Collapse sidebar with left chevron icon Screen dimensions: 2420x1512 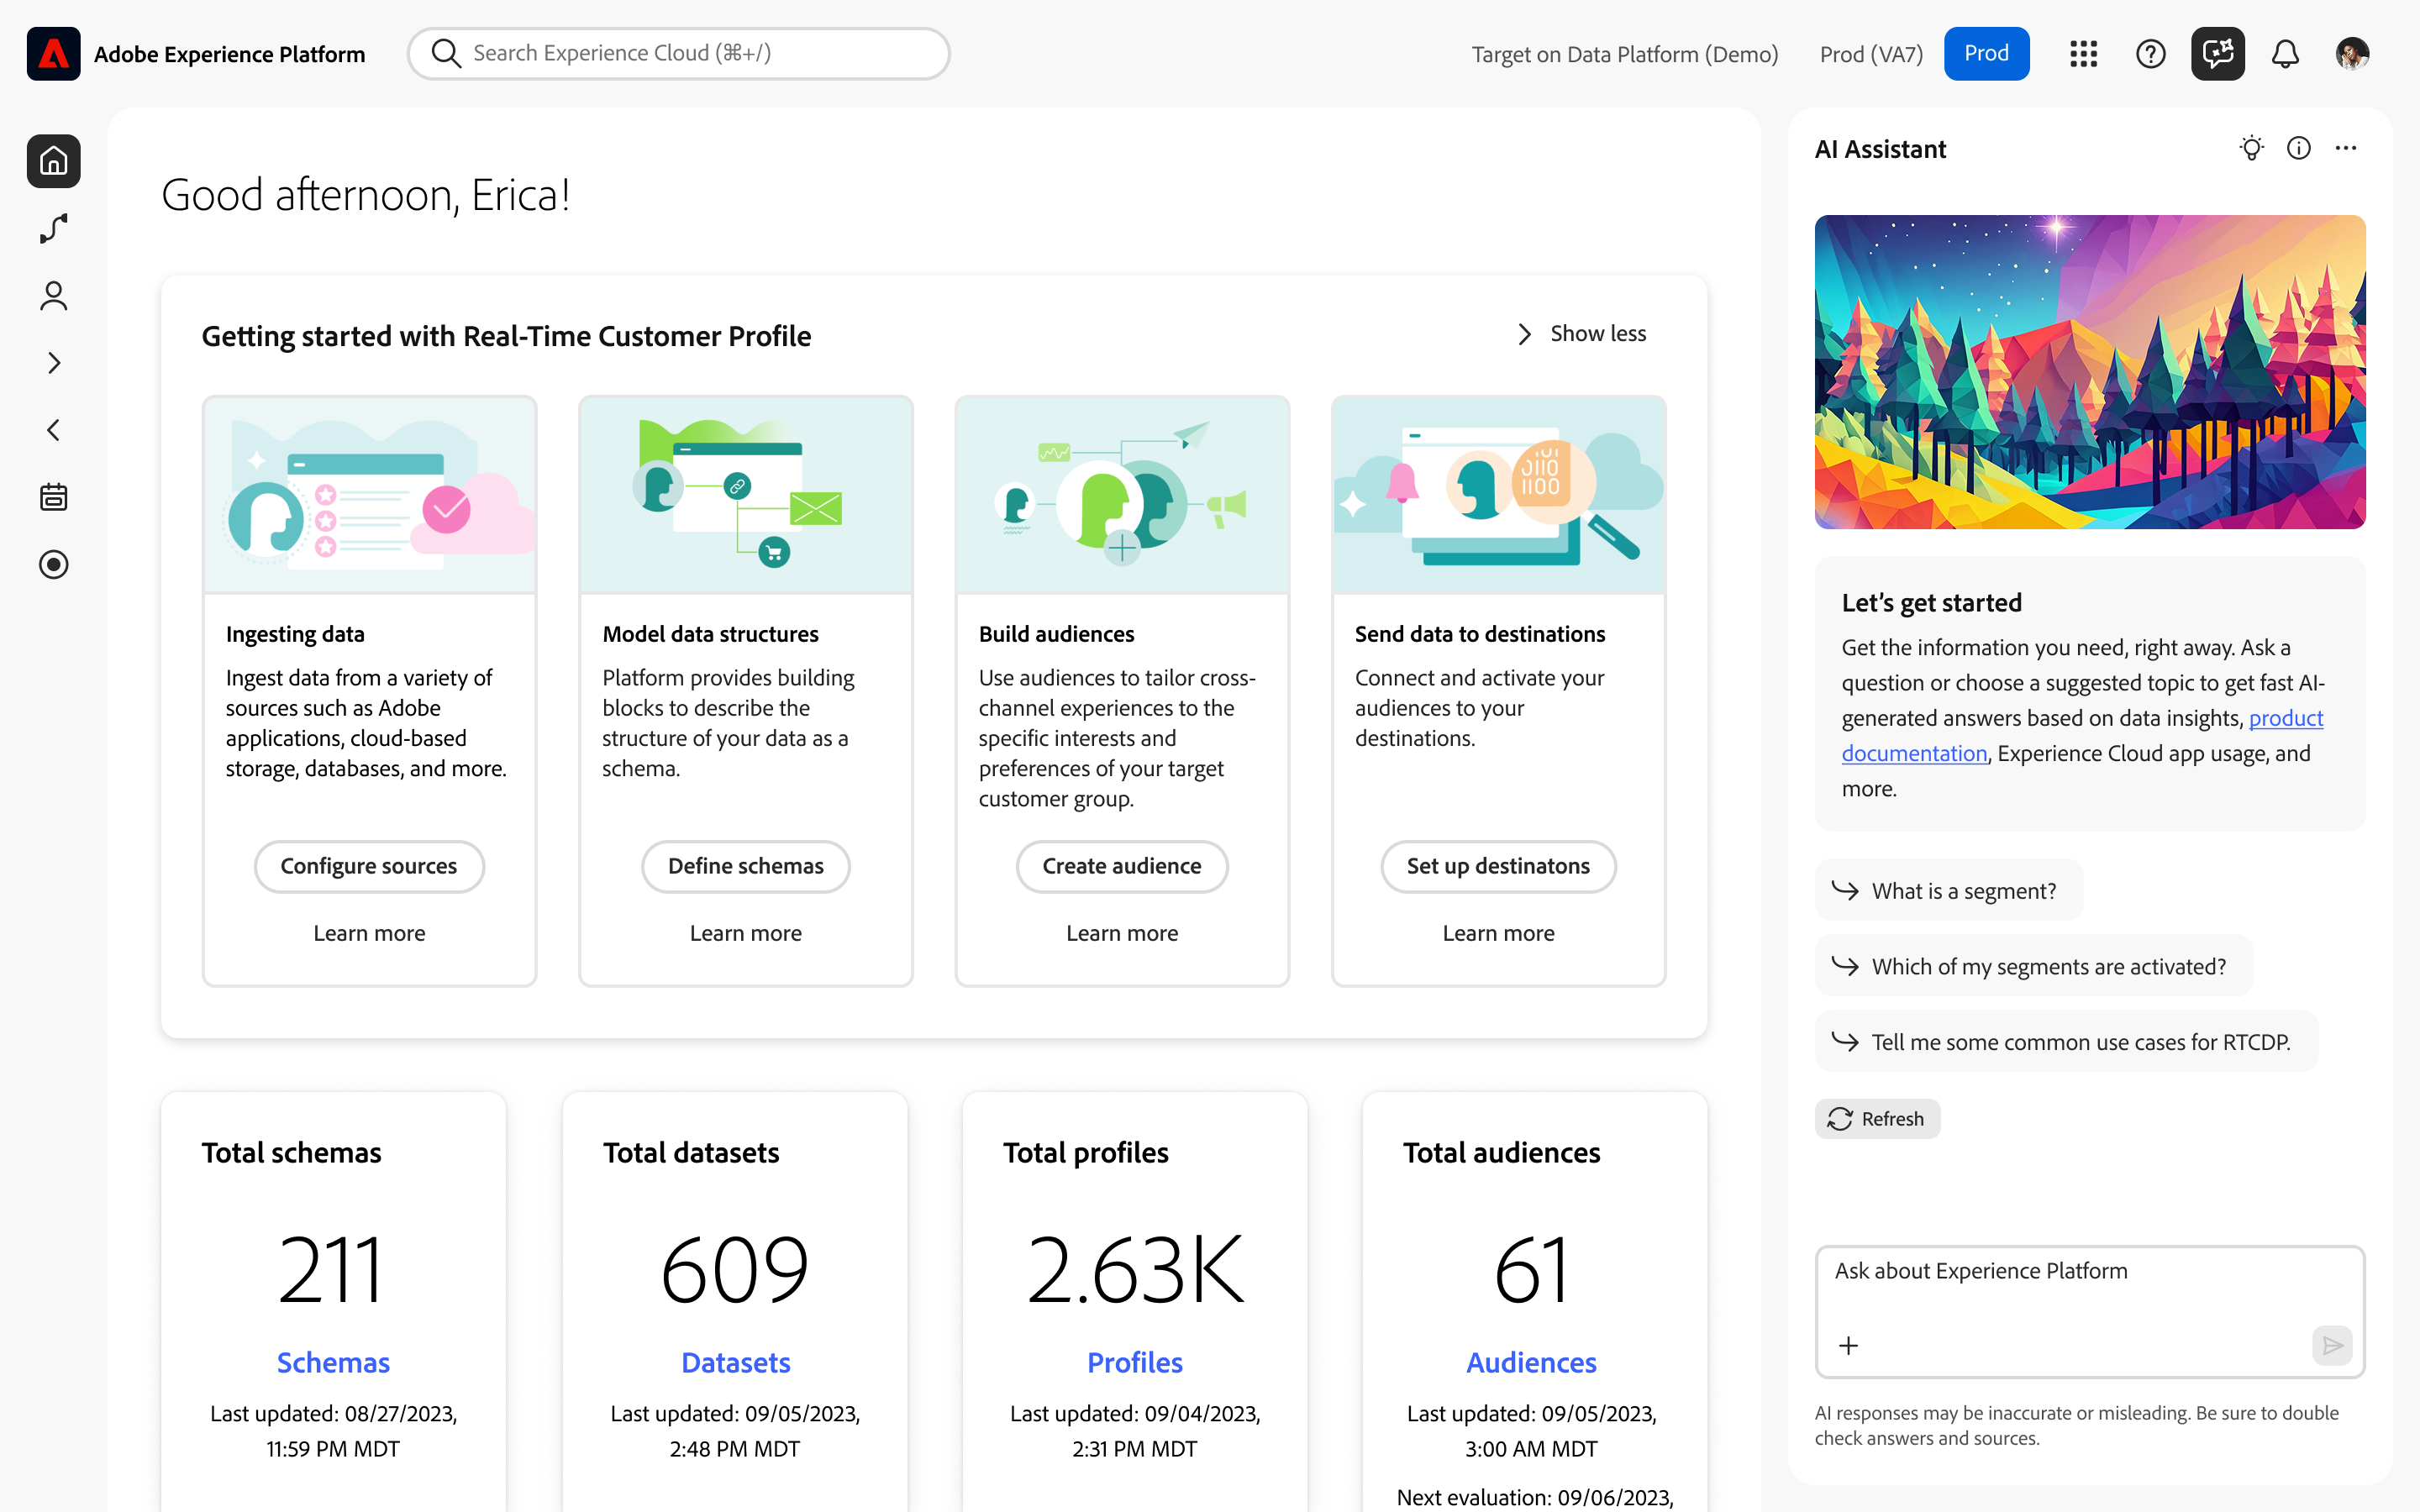click(x=54, y=430)
